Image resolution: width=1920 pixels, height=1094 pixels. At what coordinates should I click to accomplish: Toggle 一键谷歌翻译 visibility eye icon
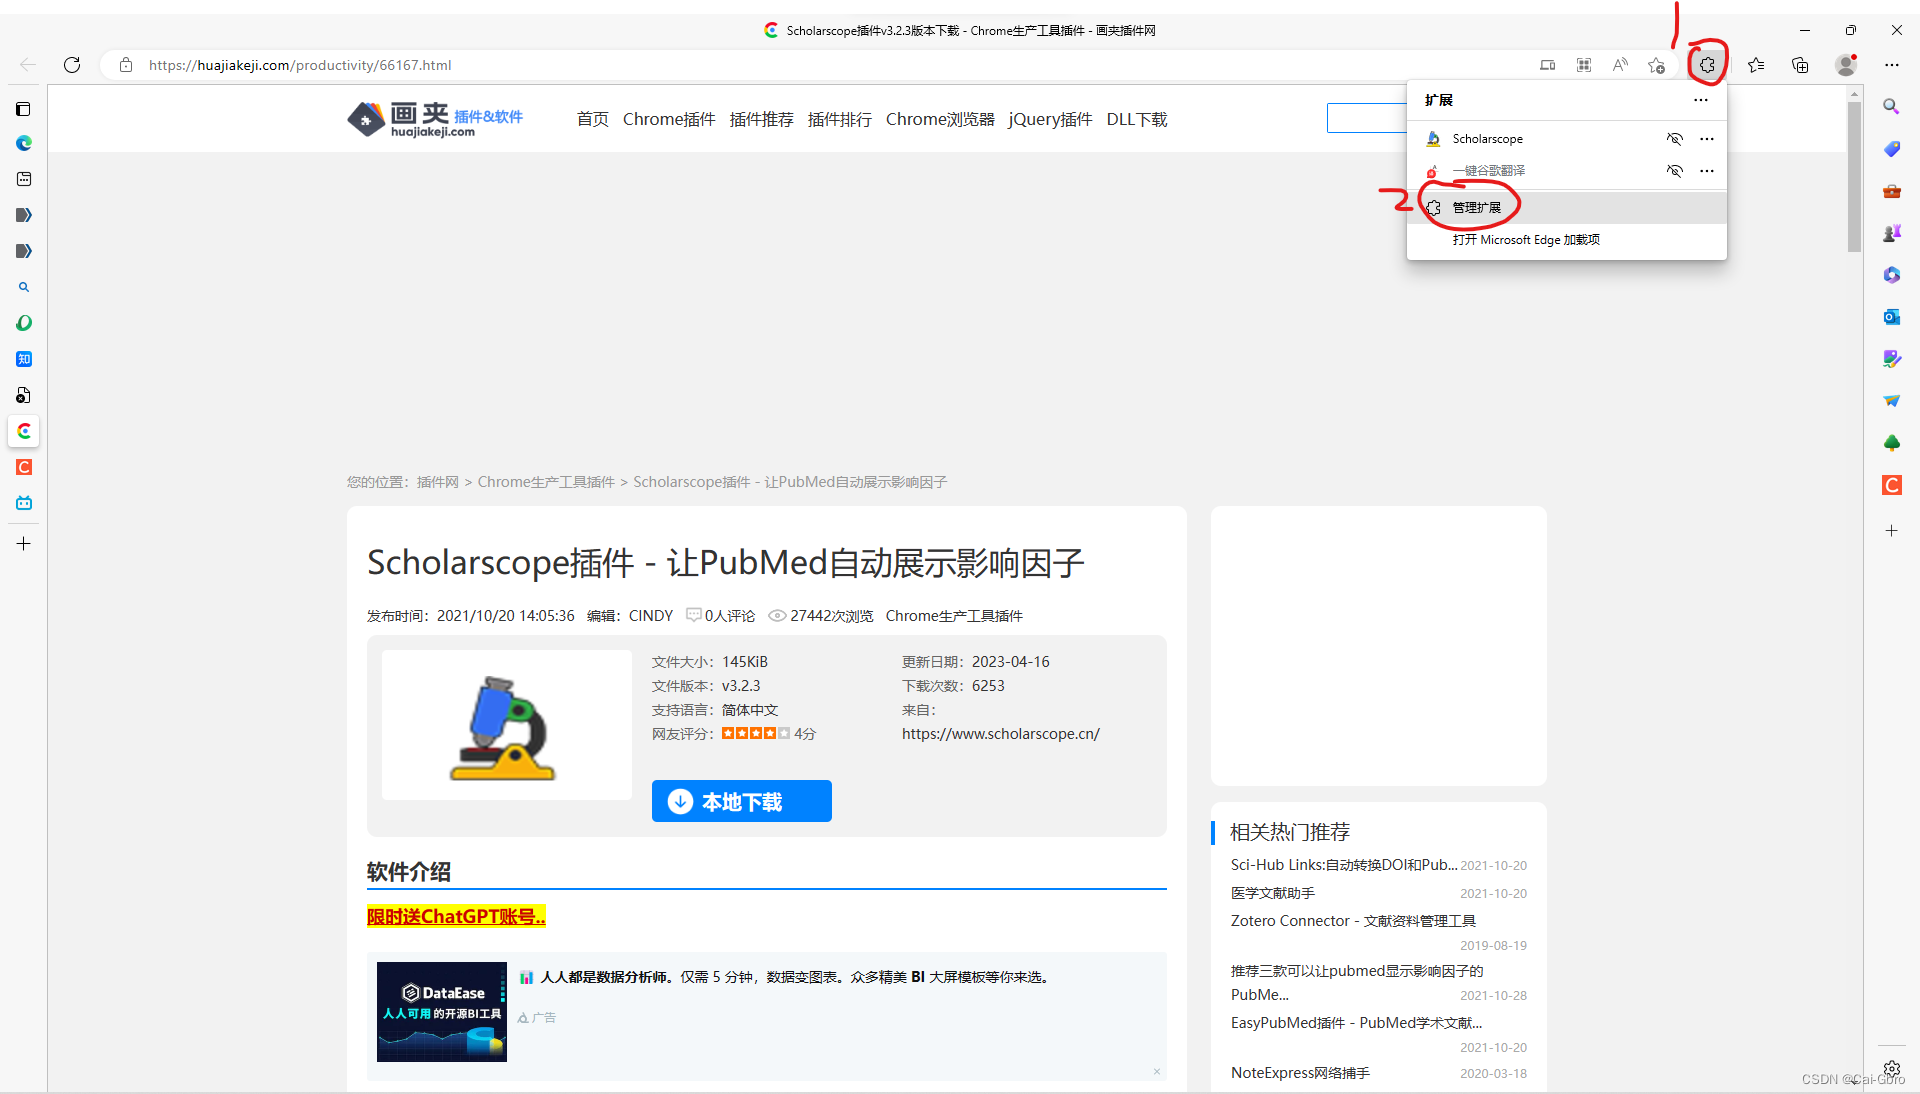pos(1674,171)
